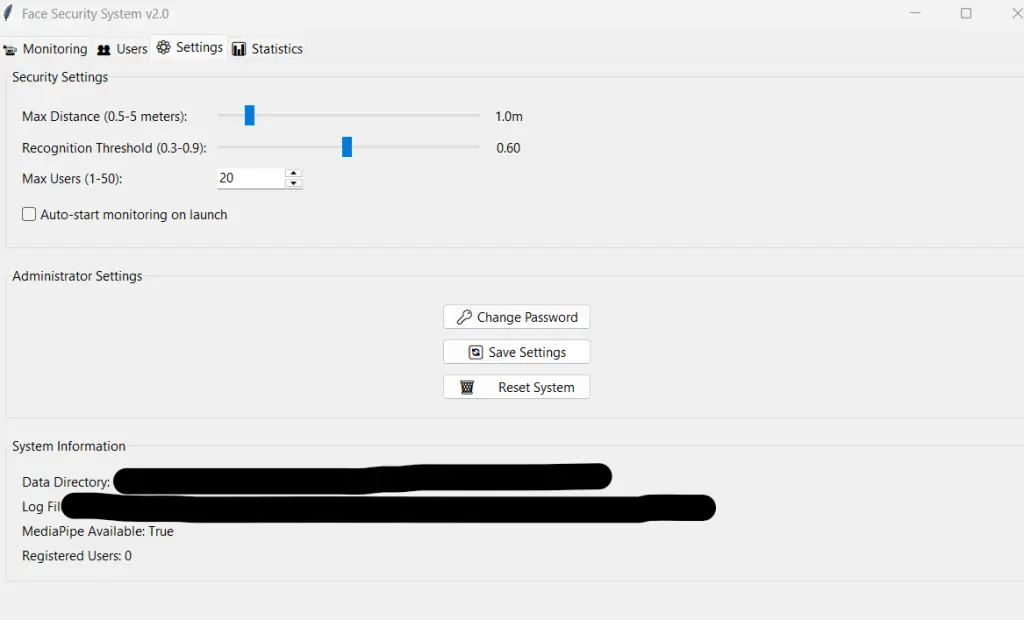Increase Max Users with up arrow
Screen dimensions: 1024x620
pos(294,173)
